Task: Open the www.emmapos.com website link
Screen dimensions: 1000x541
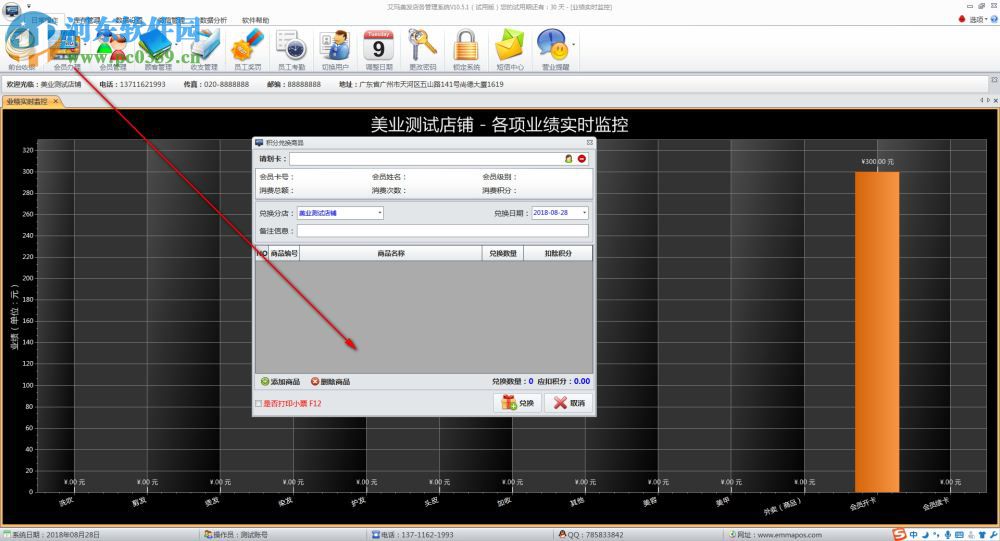Action: point(789,535)
